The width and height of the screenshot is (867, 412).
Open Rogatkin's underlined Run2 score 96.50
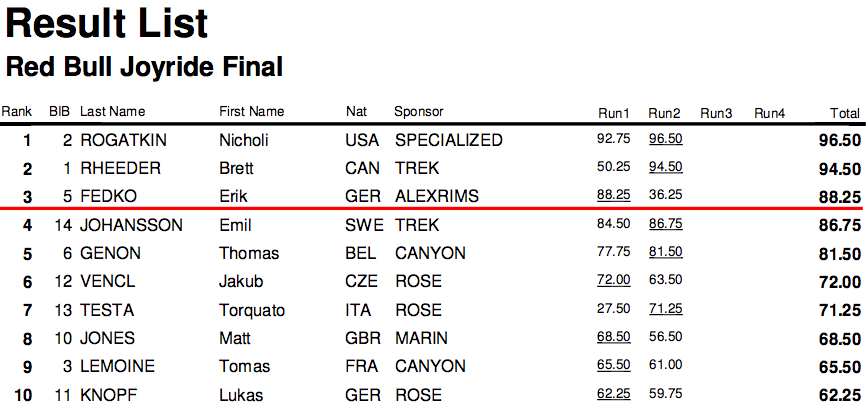(x=665, y=140)
